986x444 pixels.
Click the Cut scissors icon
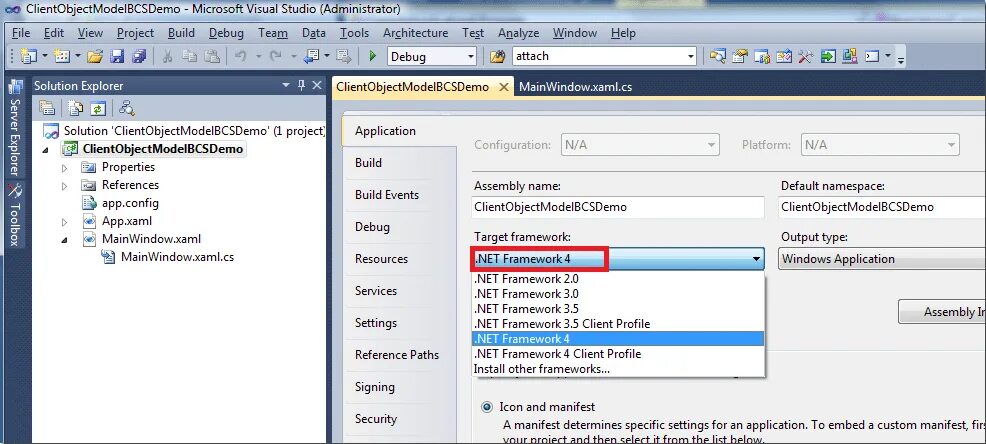coord(167,57)
